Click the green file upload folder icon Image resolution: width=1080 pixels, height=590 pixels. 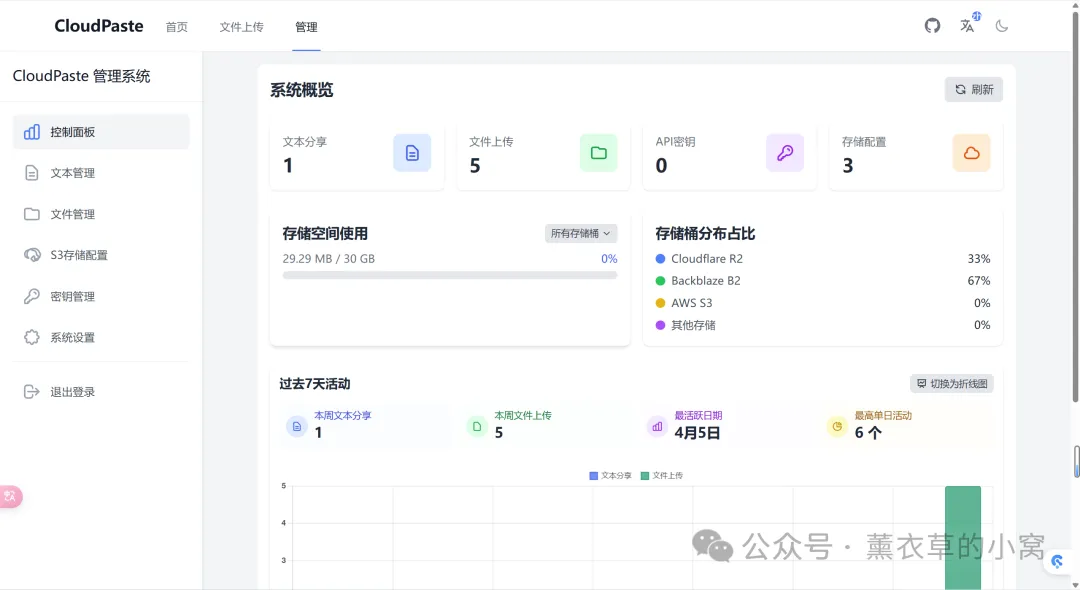tap(598, 153)
